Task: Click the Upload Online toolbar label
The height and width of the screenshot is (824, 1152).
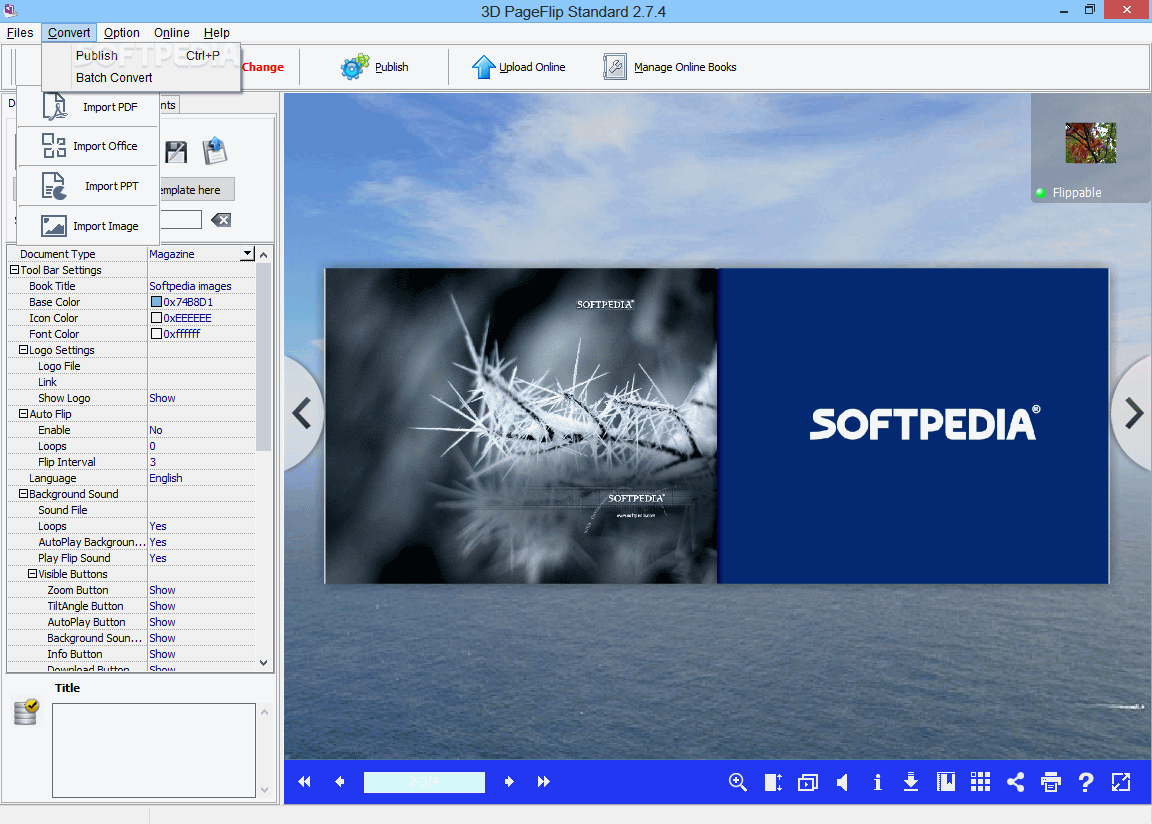Action: coord(532,67)
